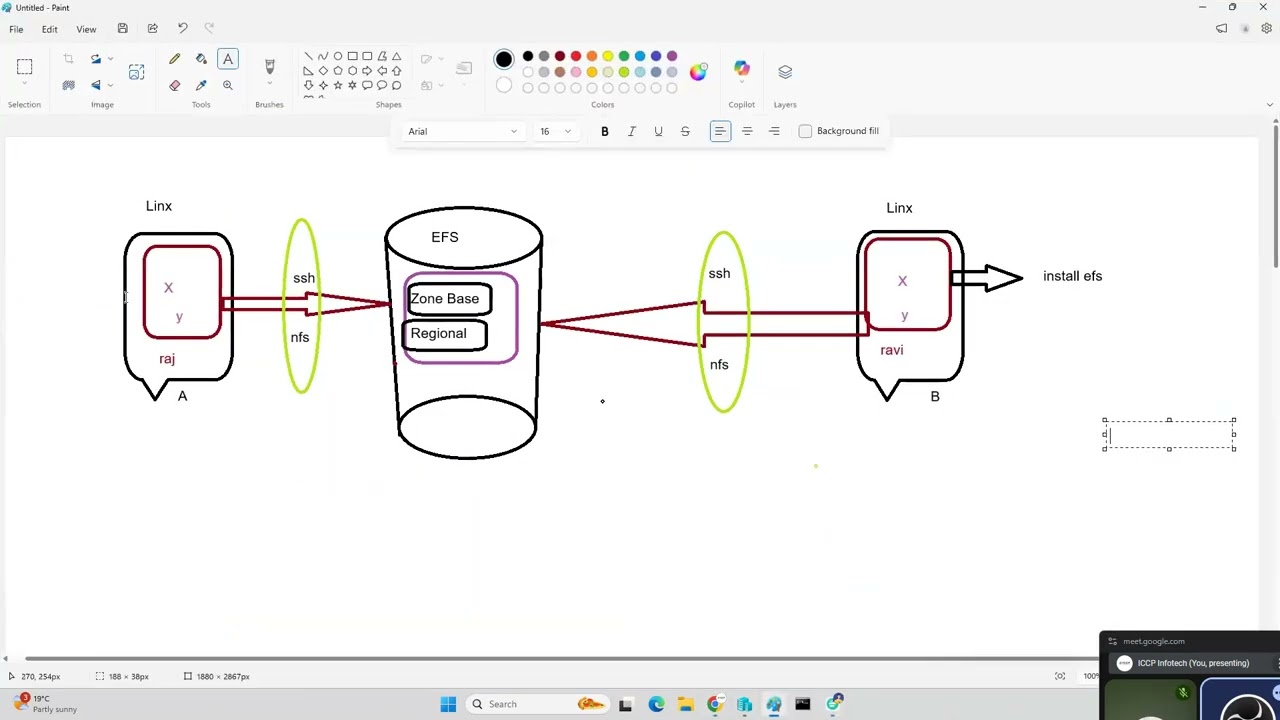Click the vertical scrollbar
Screen dimensions: 1280x720
tap(1275, 195)
